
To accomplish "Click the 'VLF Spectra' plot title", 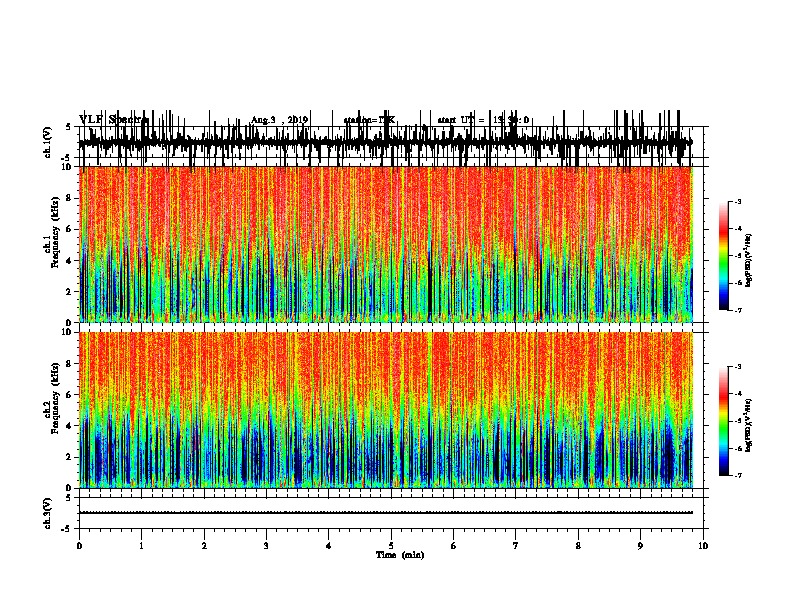I will (114, 120).
